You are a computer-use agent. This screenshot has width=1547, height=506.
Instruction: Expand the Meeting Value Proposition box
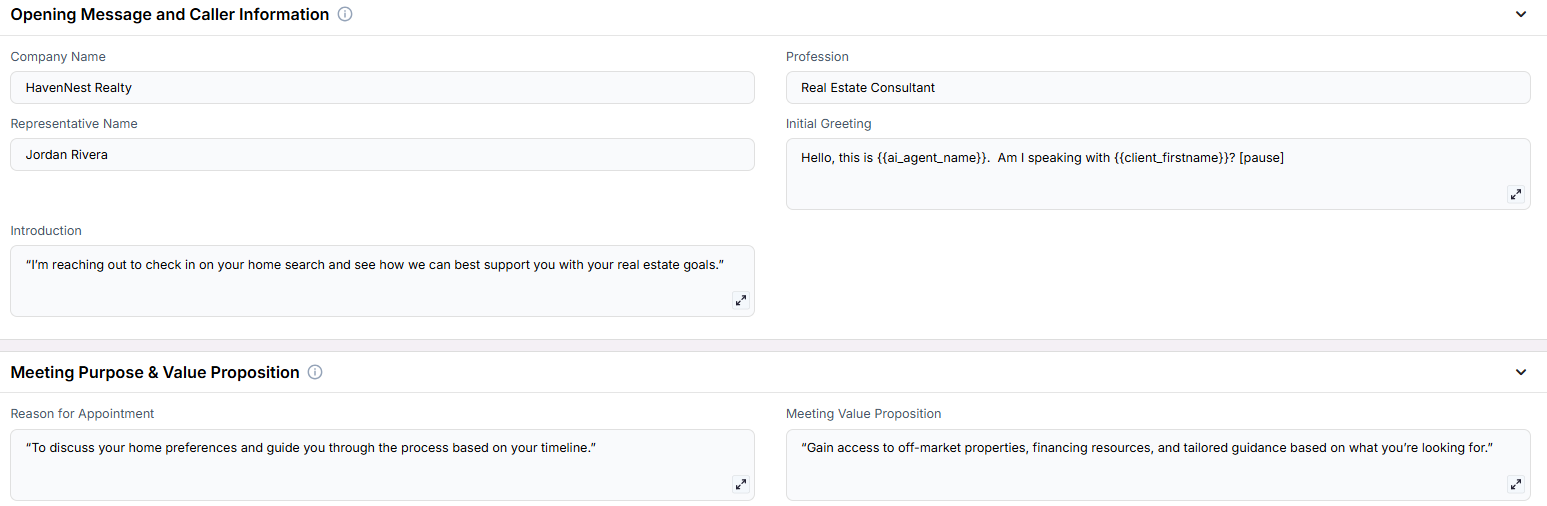tap(1516, 484)
